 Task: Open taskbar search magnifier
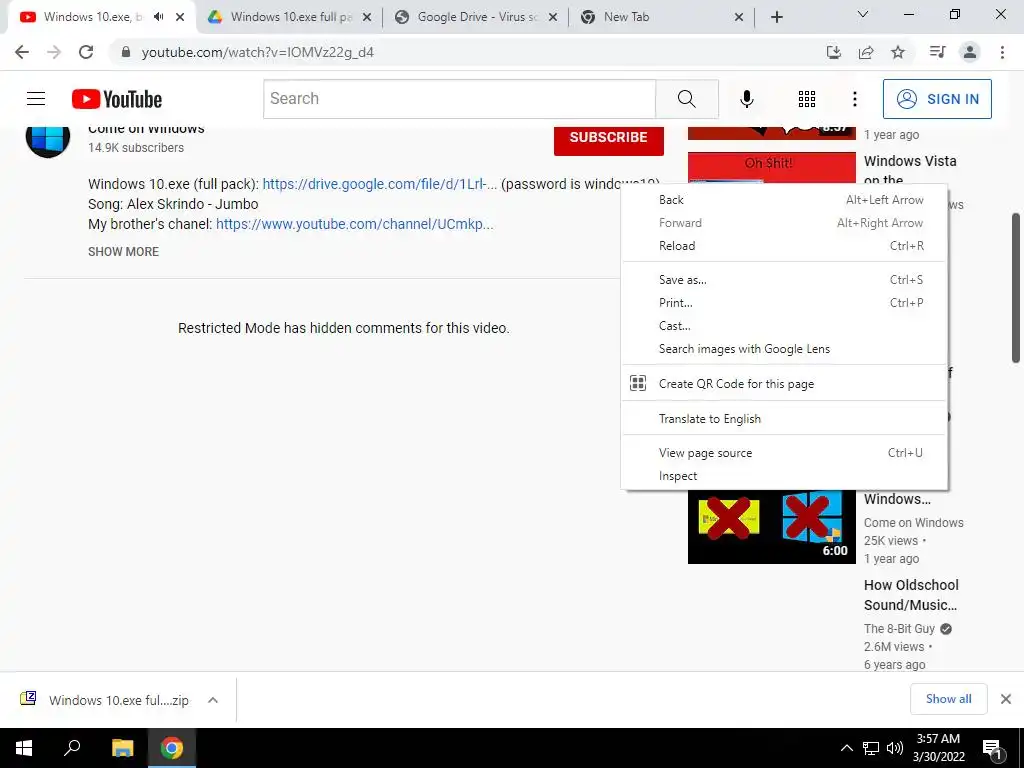[x=72, y=747]
